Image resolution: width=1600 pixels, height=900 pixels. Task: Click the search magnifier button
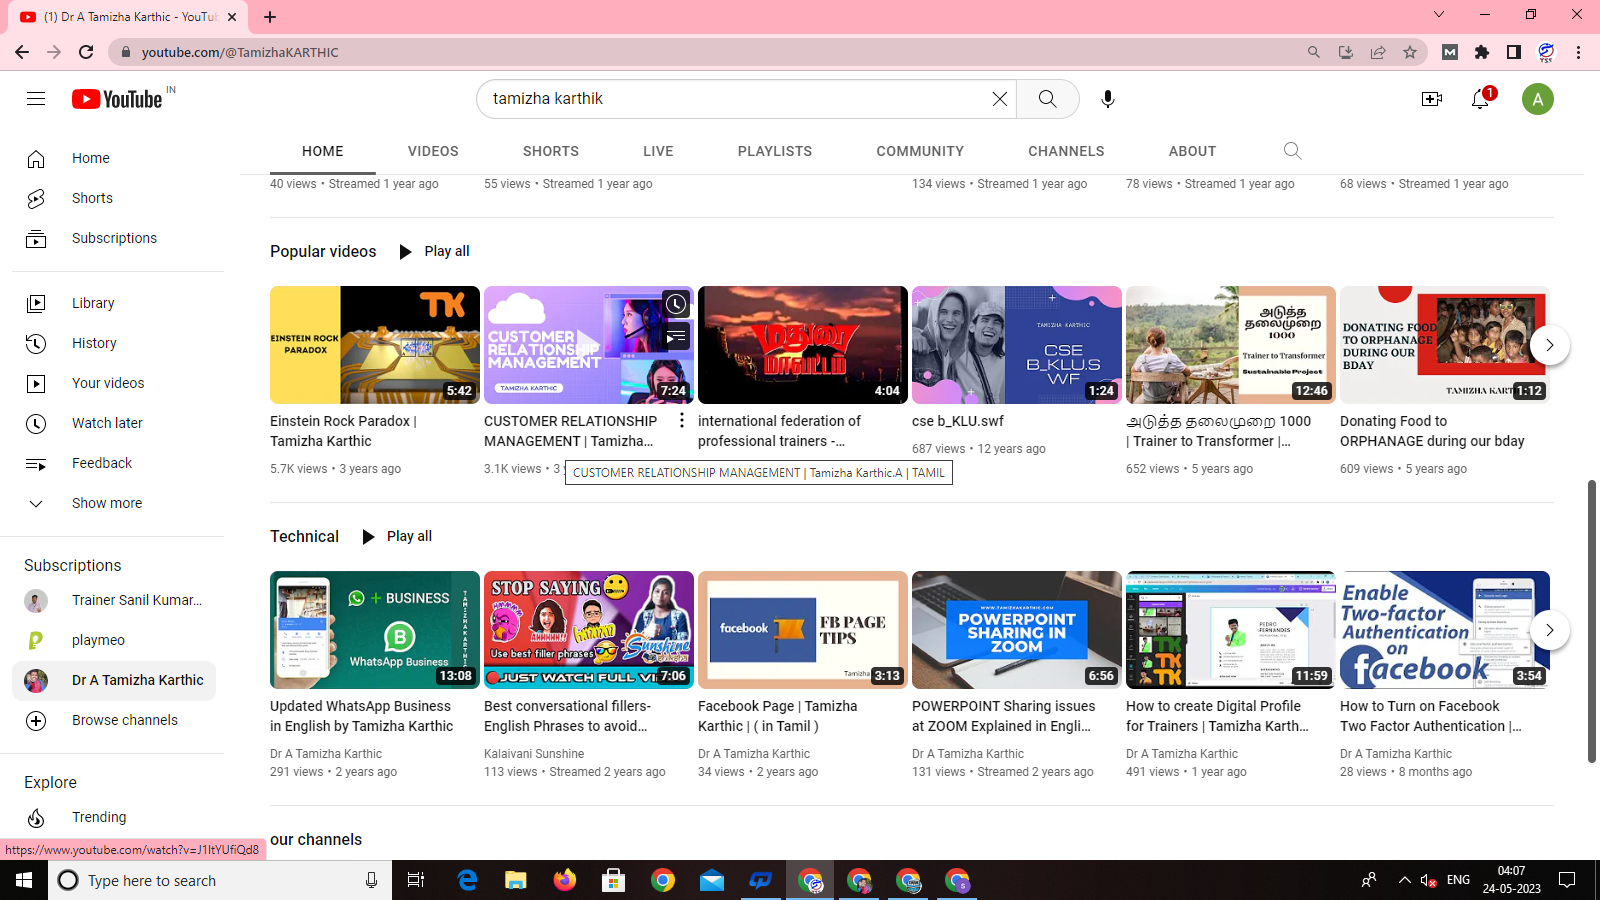click(1047, 99)
